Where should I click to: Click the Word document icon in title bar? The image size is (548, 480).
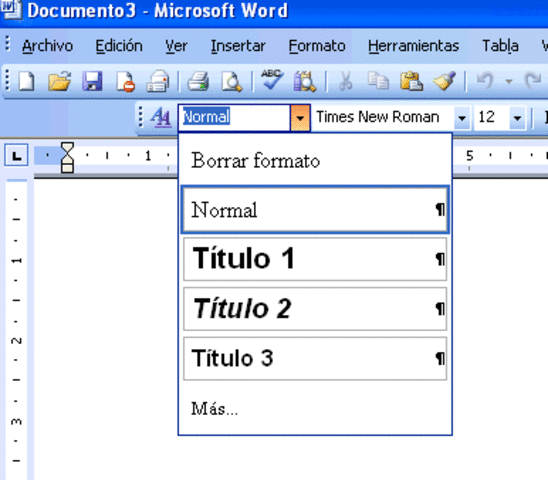coord(11,9)
